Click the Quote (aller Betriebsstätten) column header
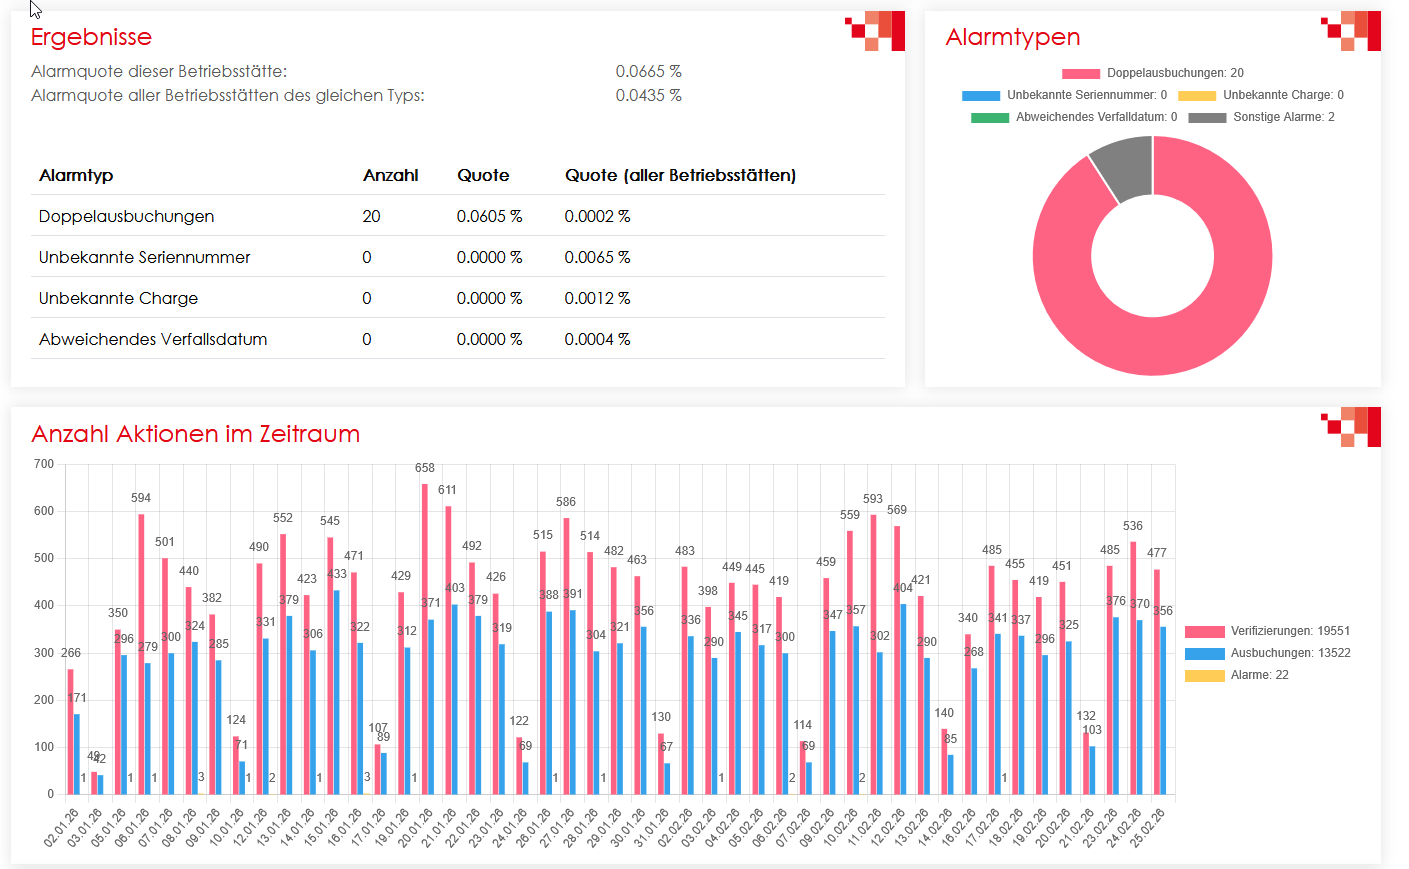Image resolution: width=1409 pixels, height=869 pixels. pos(680,175)
